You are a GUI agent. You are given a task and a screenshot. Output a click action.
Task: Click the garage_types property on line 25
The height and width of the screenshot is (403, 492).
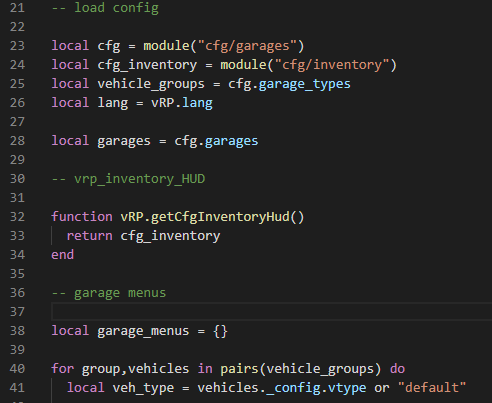305,84
